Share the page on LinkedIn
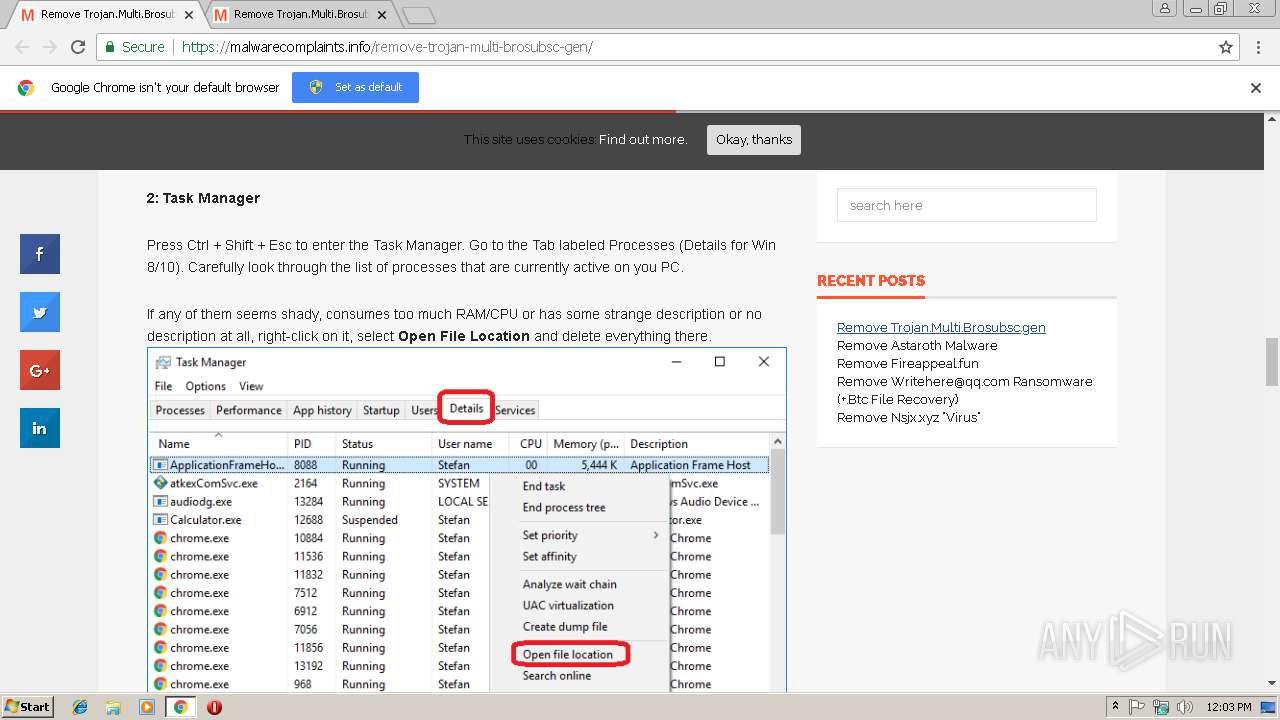Image resolution: width=1280 pixels, height=720 pixels. (x=40, y=428)
